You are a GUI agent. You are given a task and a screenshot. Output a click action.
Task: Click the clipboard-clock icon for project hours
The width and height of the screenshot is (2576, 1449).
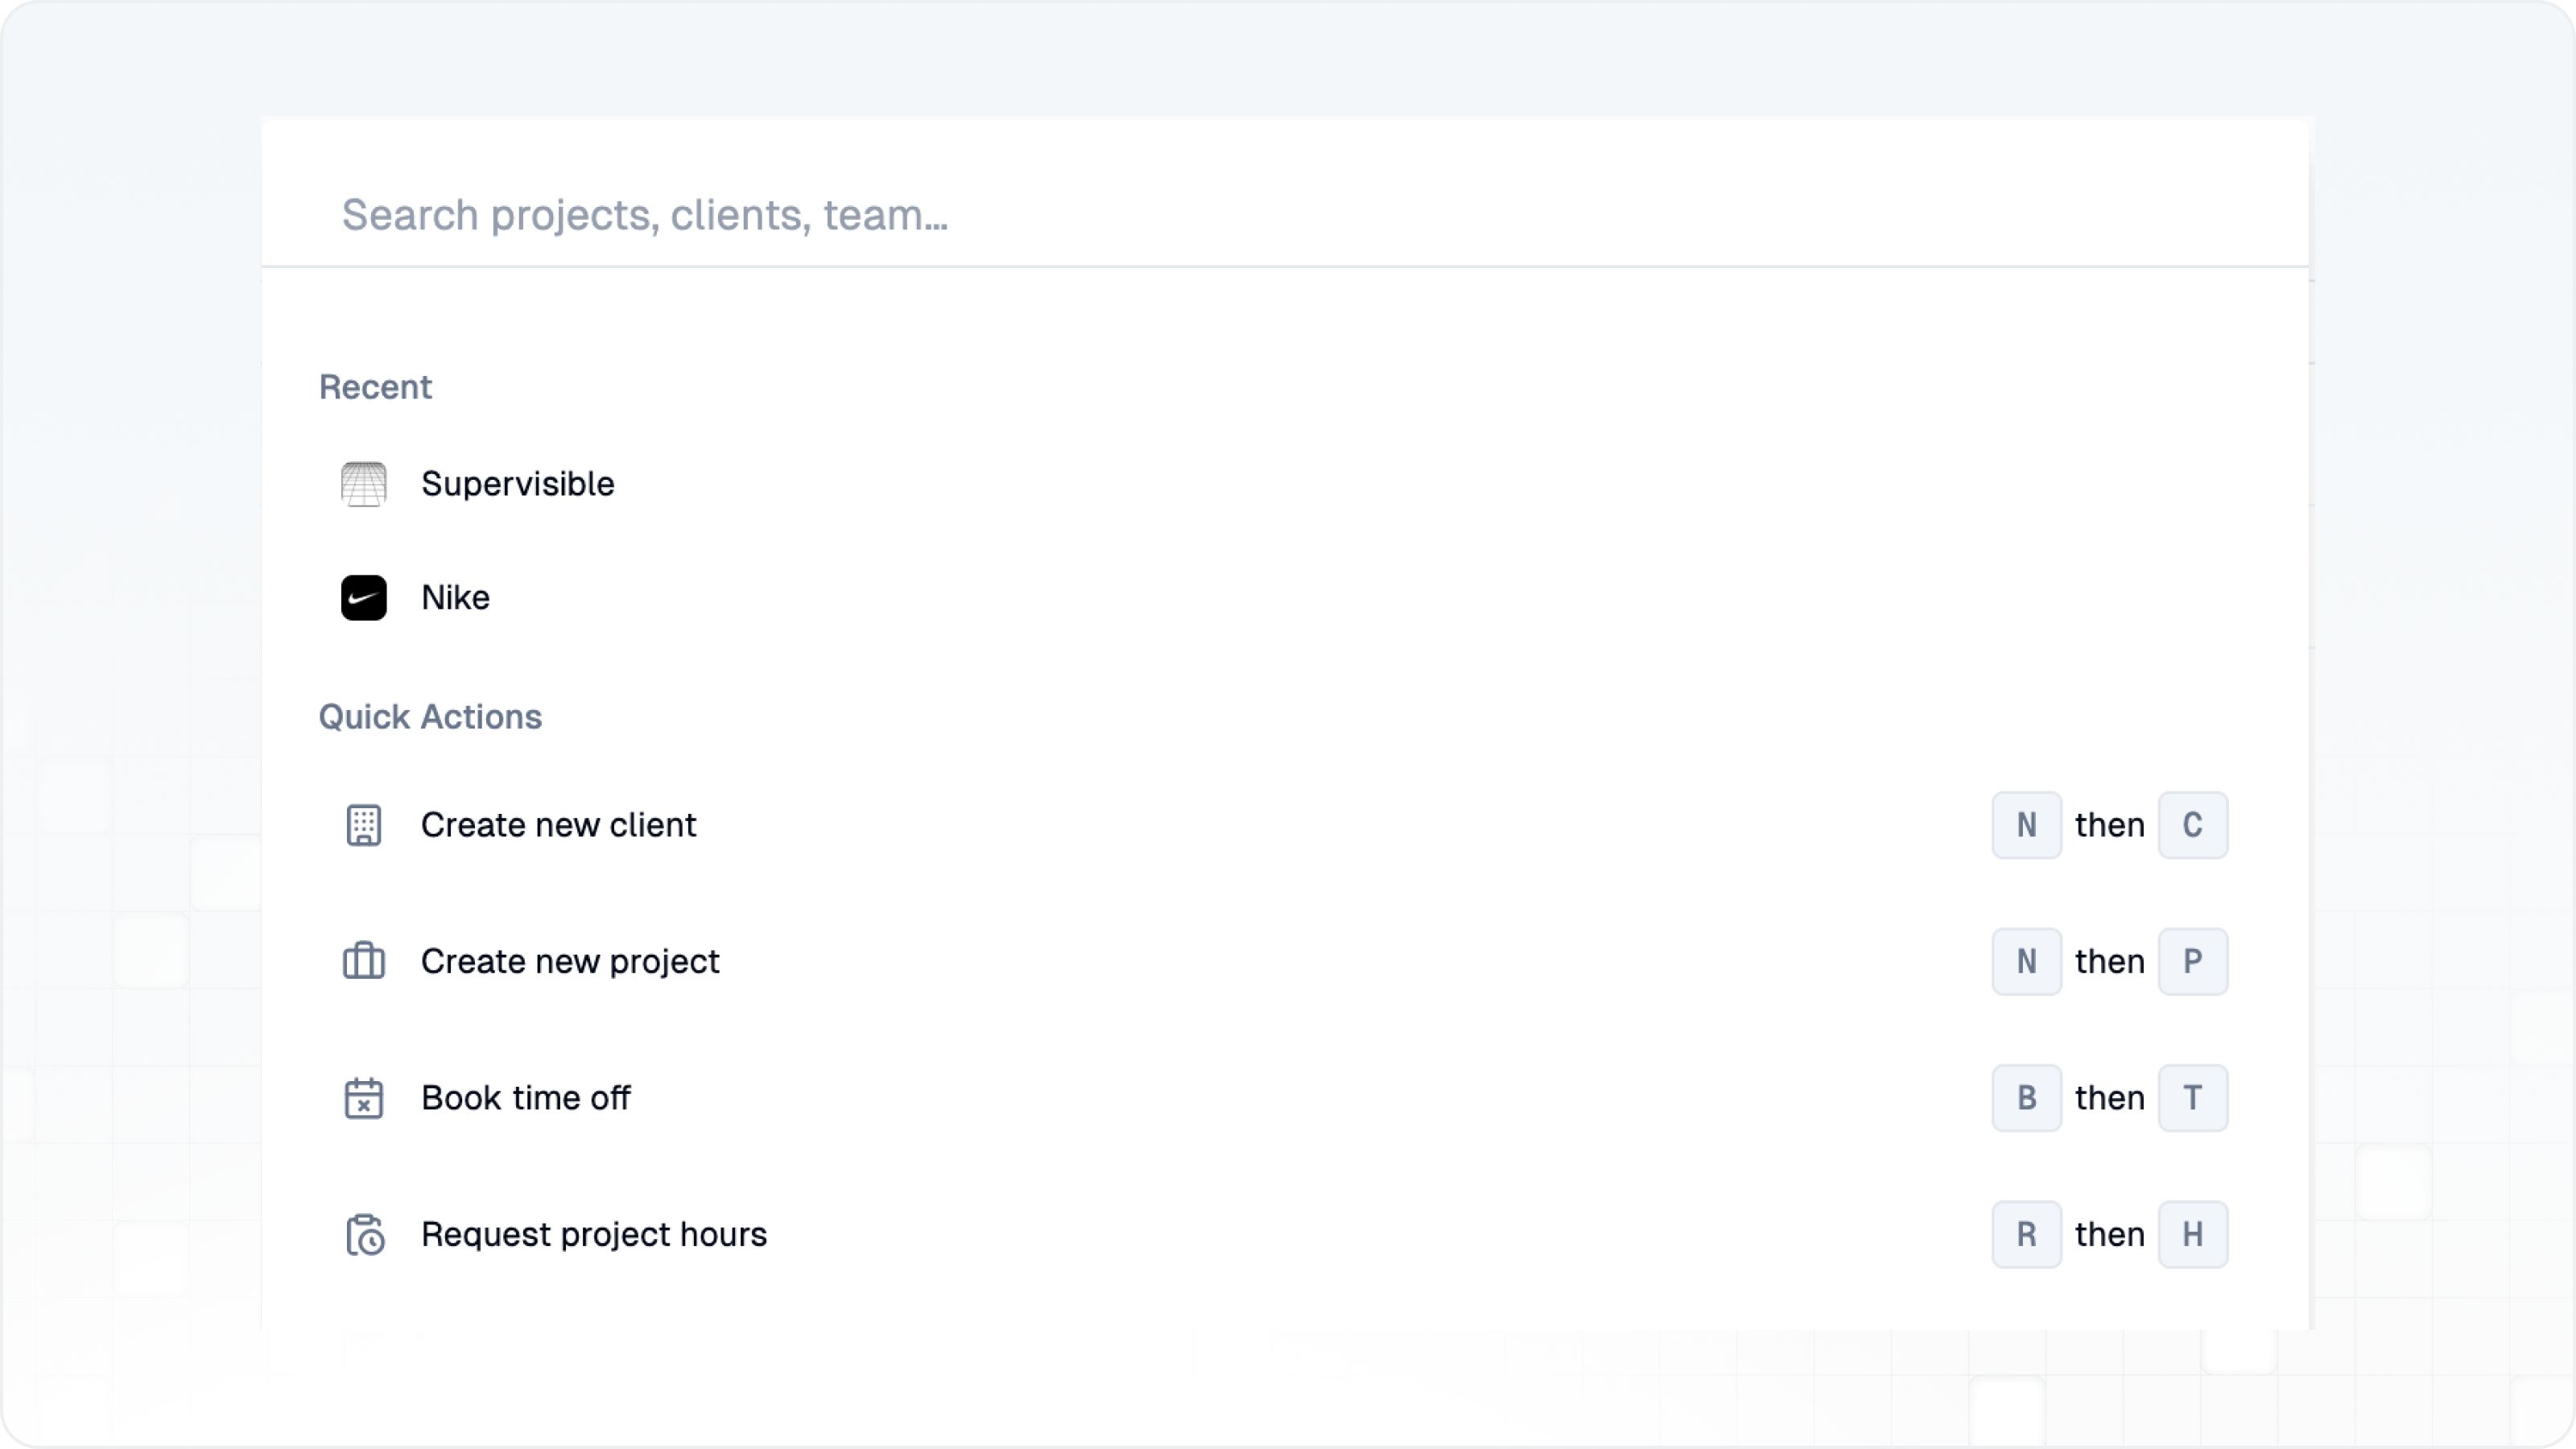[x=365, y=1235]
